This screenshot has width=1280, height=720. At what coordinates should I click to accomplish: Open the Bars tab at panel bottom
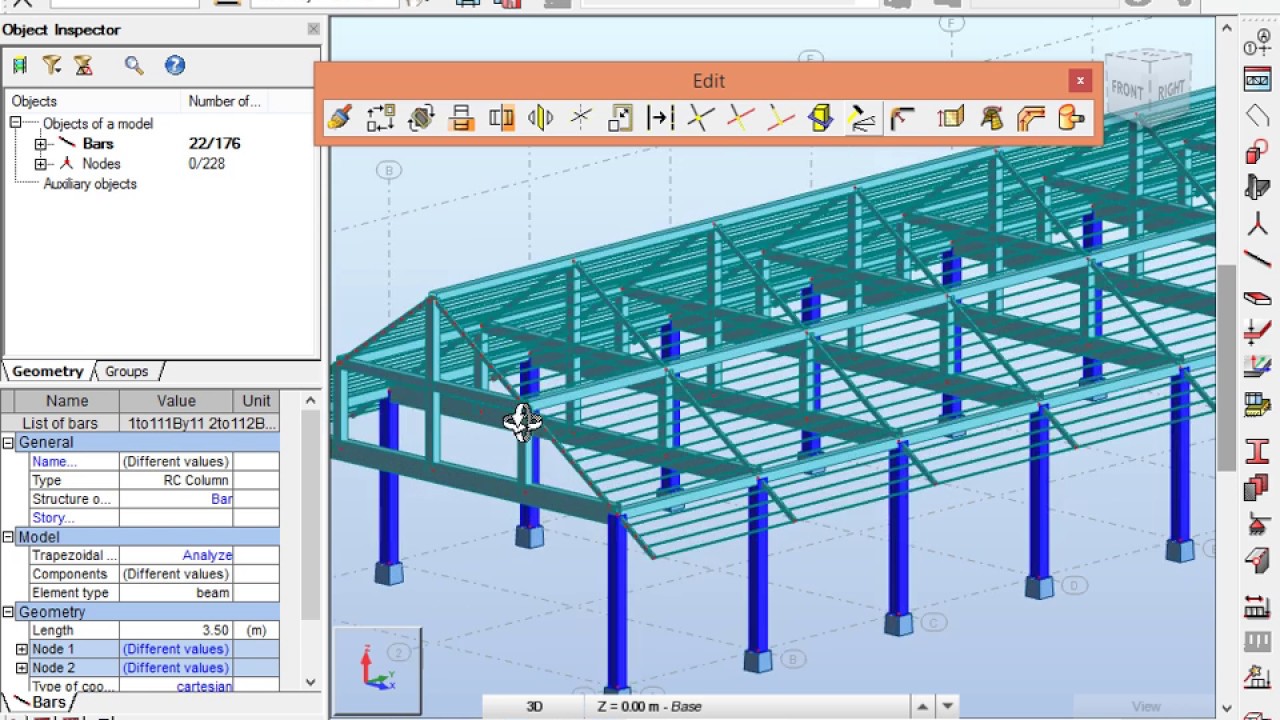(x=48, y=702)
